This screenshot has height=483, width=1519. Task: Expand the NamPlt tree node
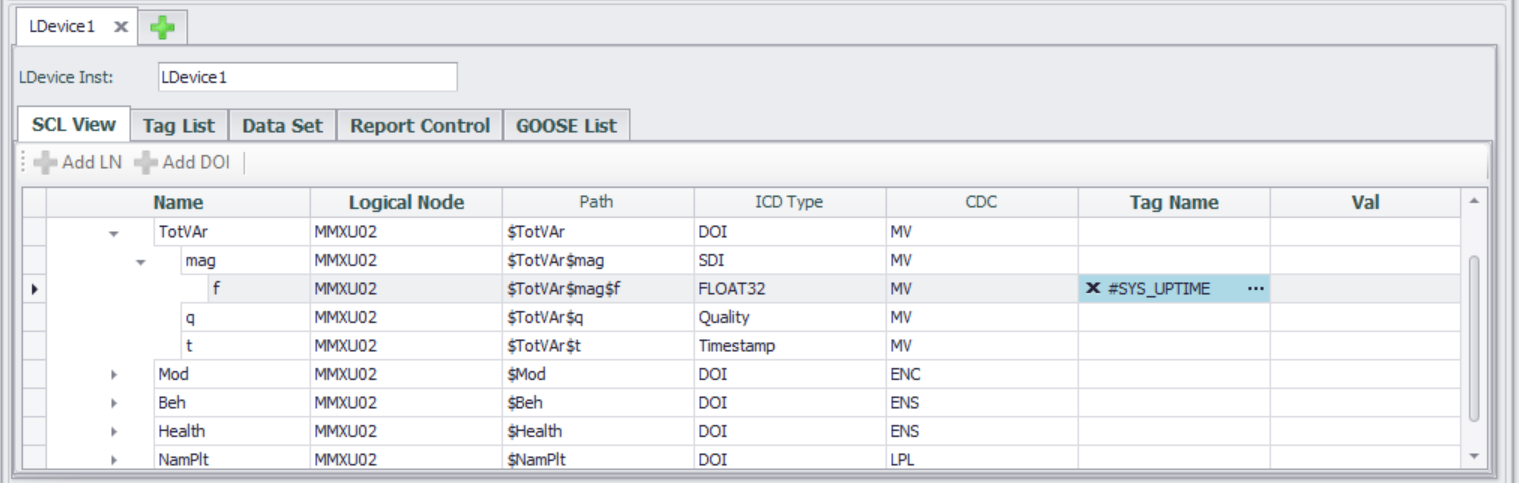113,460
